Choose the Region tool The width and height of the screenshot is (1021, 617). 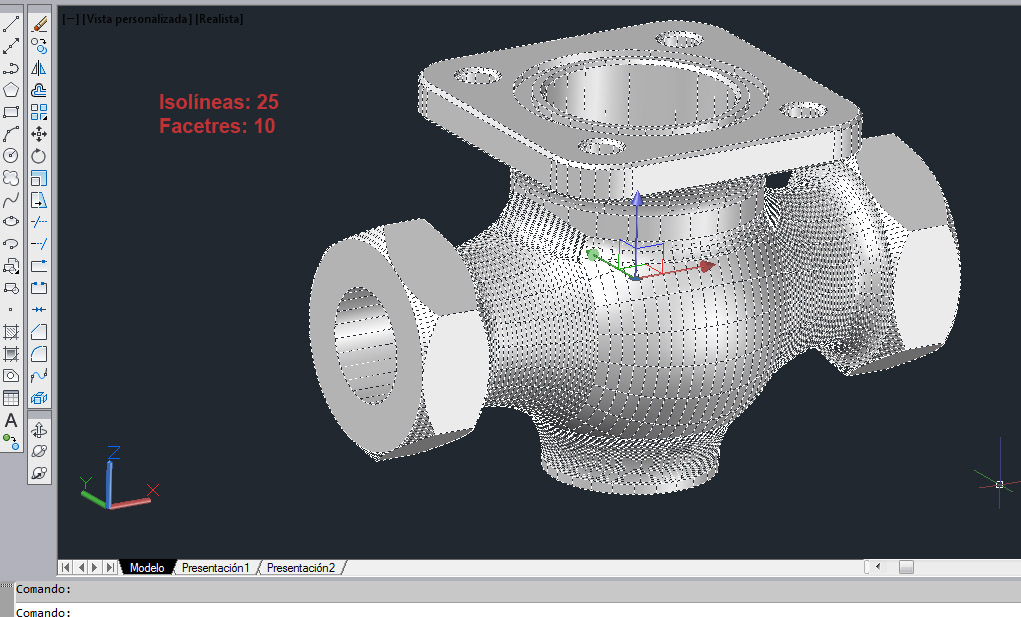point(11,376)
